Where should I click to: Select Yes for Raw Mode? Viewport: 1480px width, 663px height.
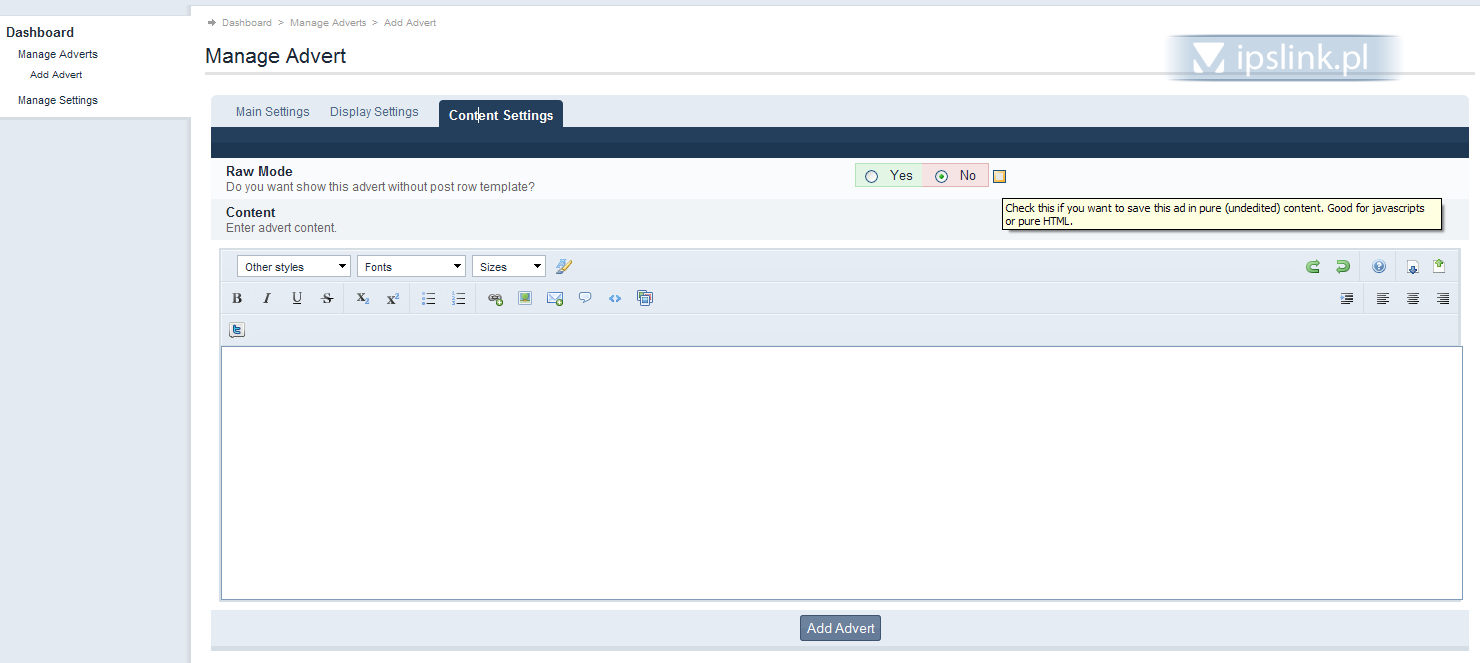[x=872, y=176]
